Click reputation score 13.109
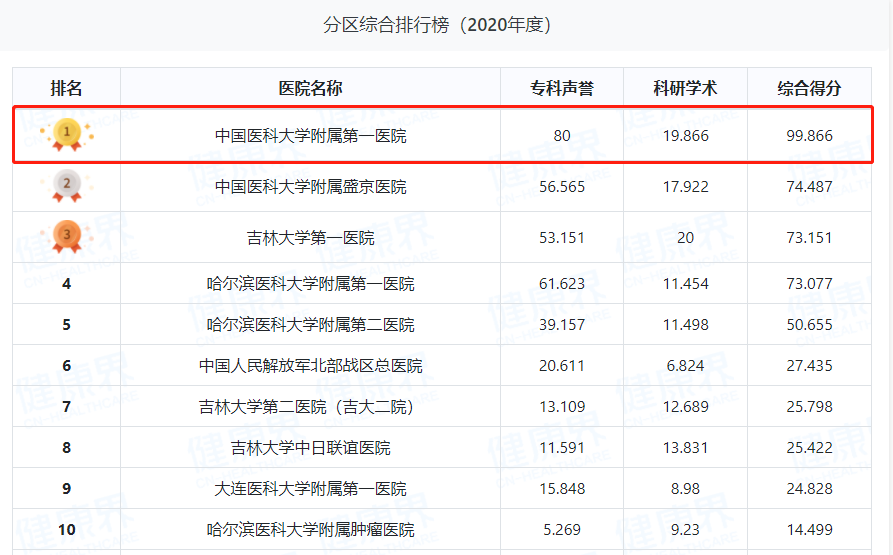Screen dimensions: 893x555 [x=562, y=406]
